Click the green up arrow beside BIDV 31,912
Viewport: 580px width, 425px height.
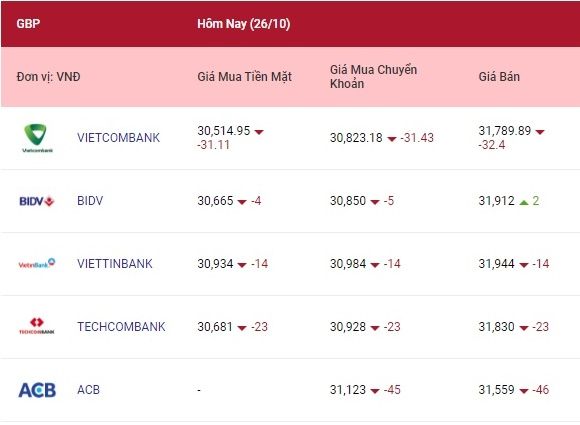click(523, 202)
